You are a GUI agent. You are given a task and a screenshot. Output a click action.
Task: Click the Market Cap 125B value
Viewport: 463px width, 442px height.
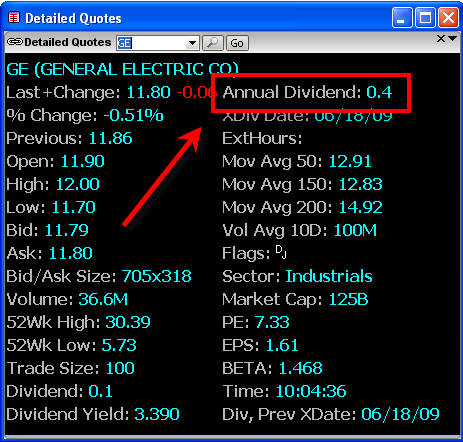click(348, 299)
